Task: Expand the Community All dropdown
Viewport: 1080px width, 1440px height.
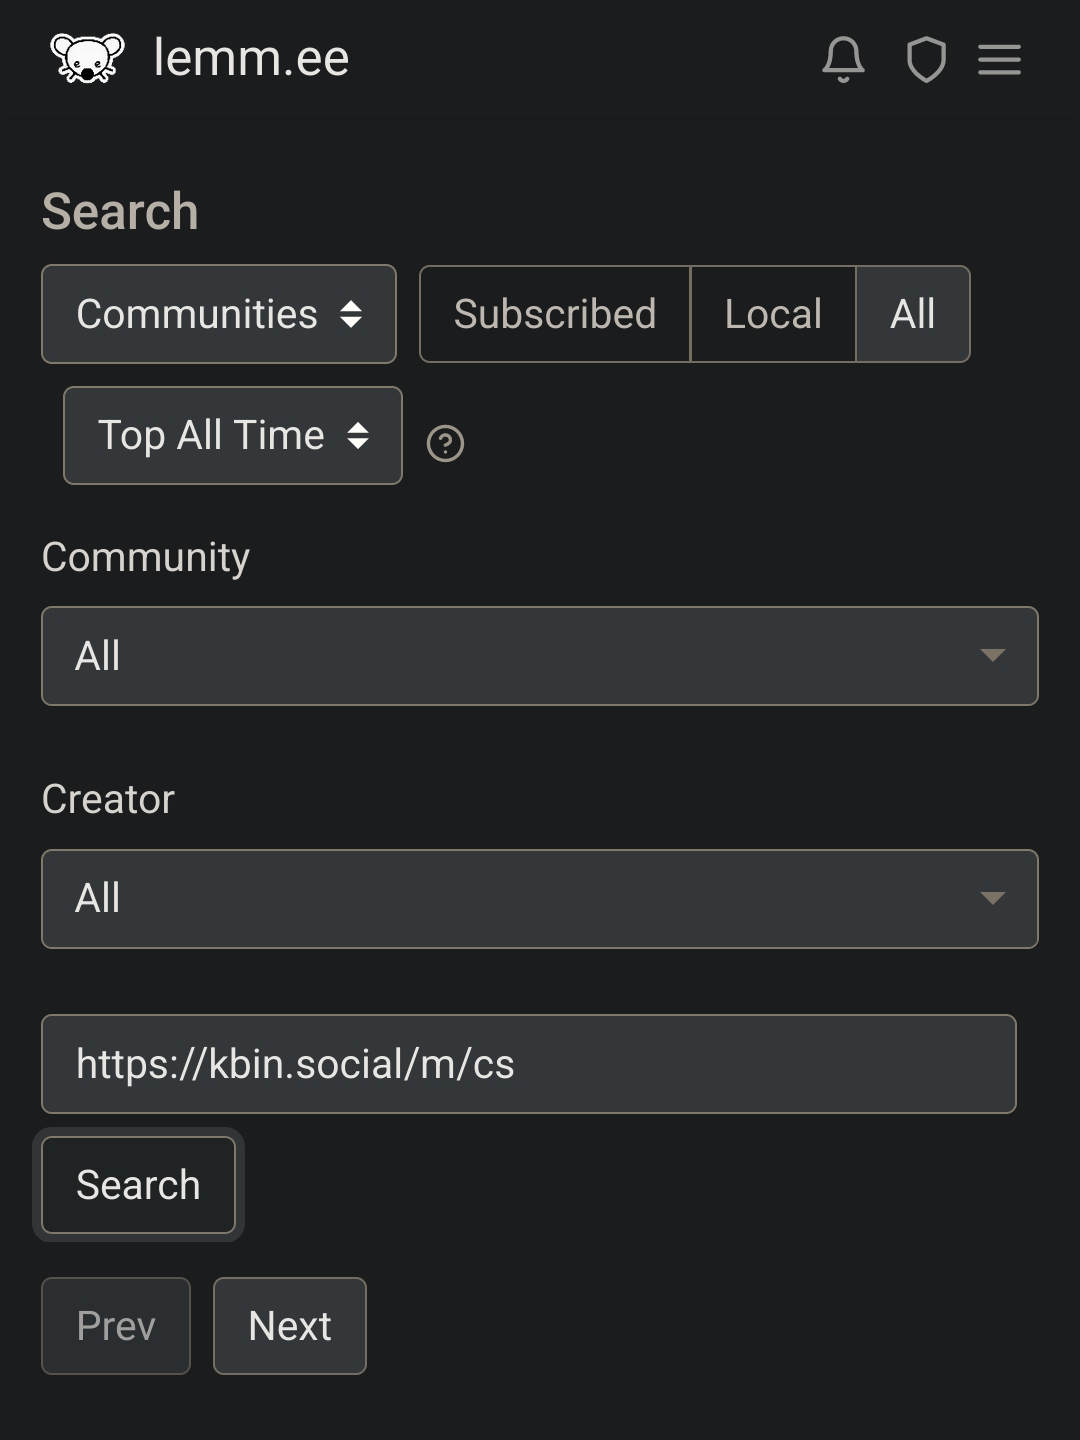Action: pyautogui.click(x=540, y=656)
